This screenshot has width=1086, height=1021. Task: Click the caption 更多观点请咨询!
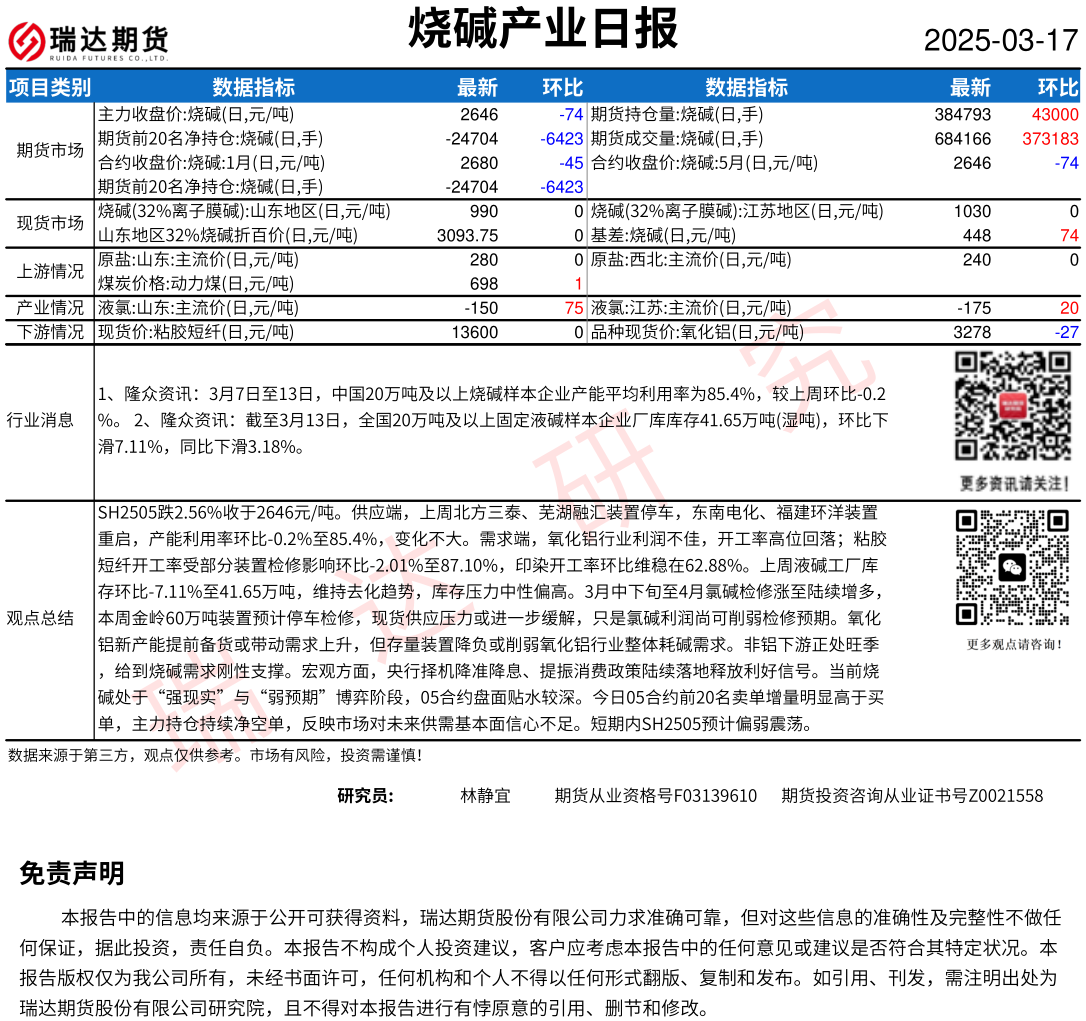pyautogui.click(x=1014, y=644)
